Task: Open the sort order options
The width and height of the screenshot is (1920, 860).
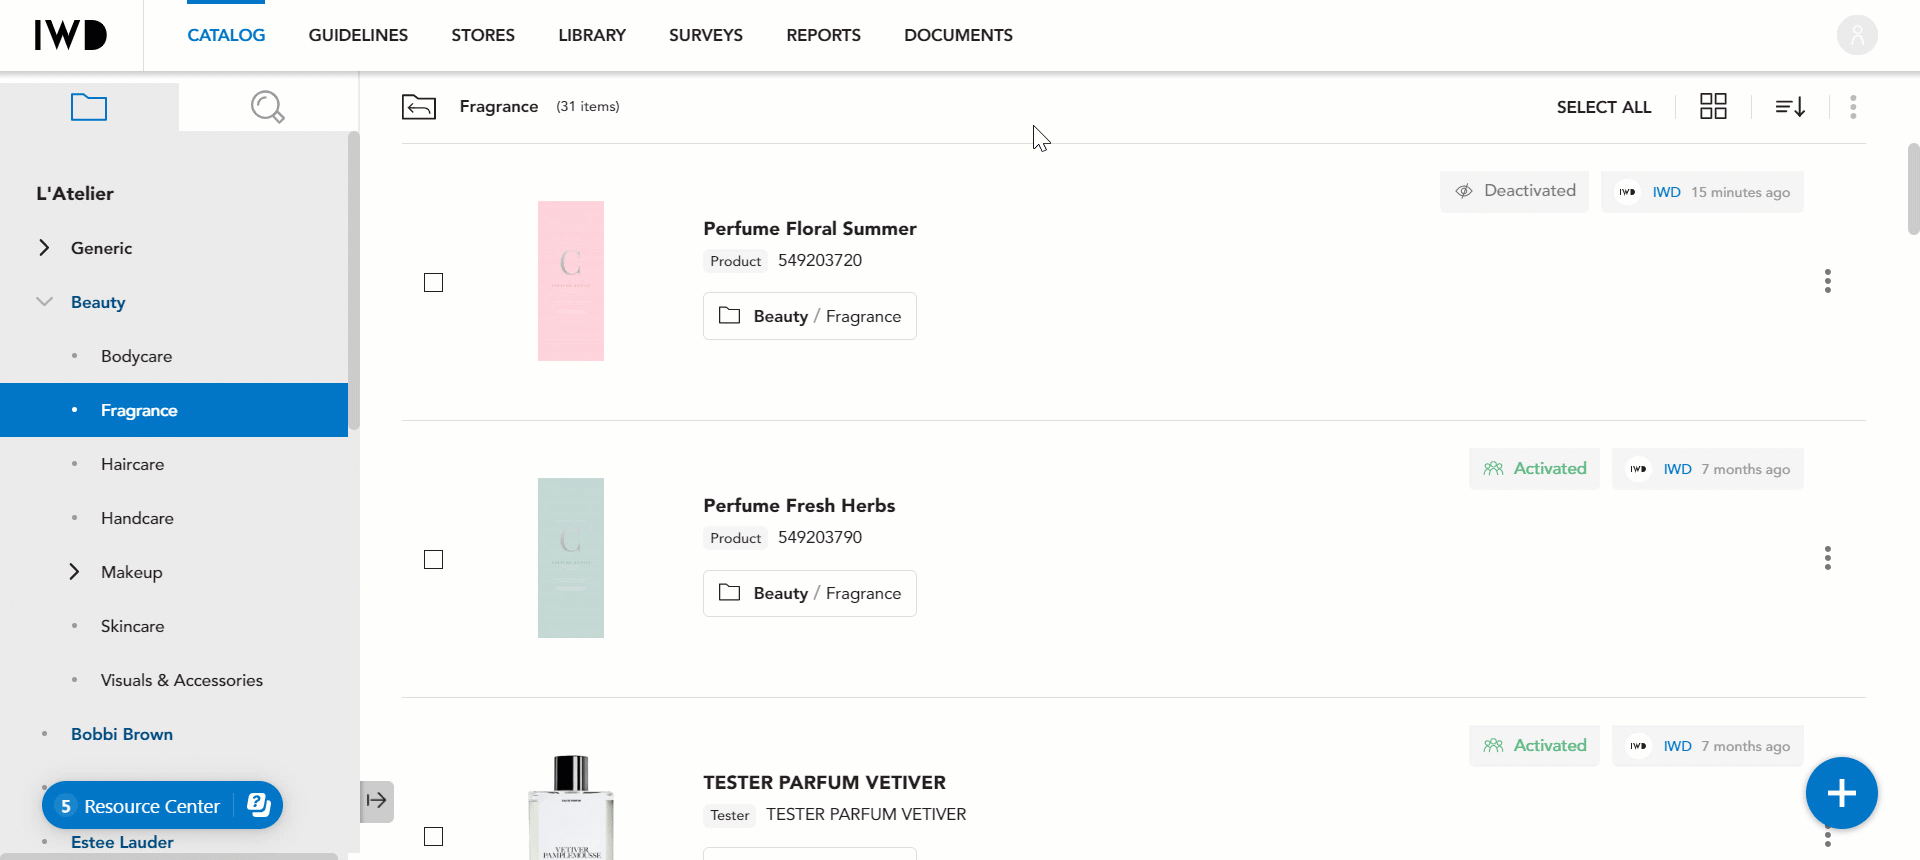Action: 1790,106
